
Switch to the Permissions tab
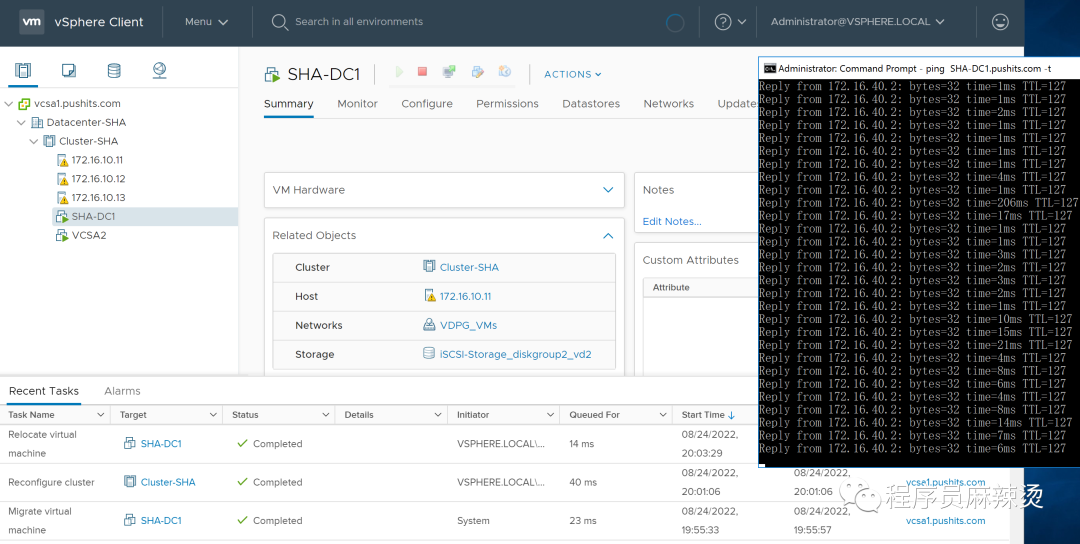pyautogui.click(x=508, y=104)
